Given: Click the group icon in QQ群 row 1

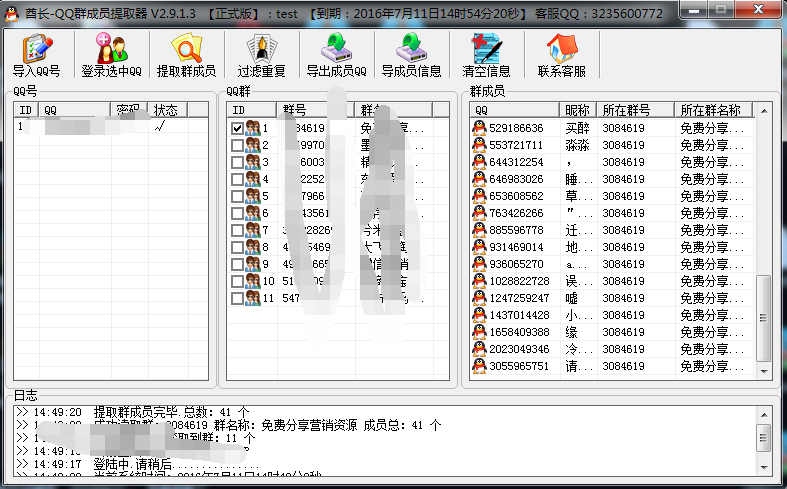Looking at the screenshot, I should 253,128.
